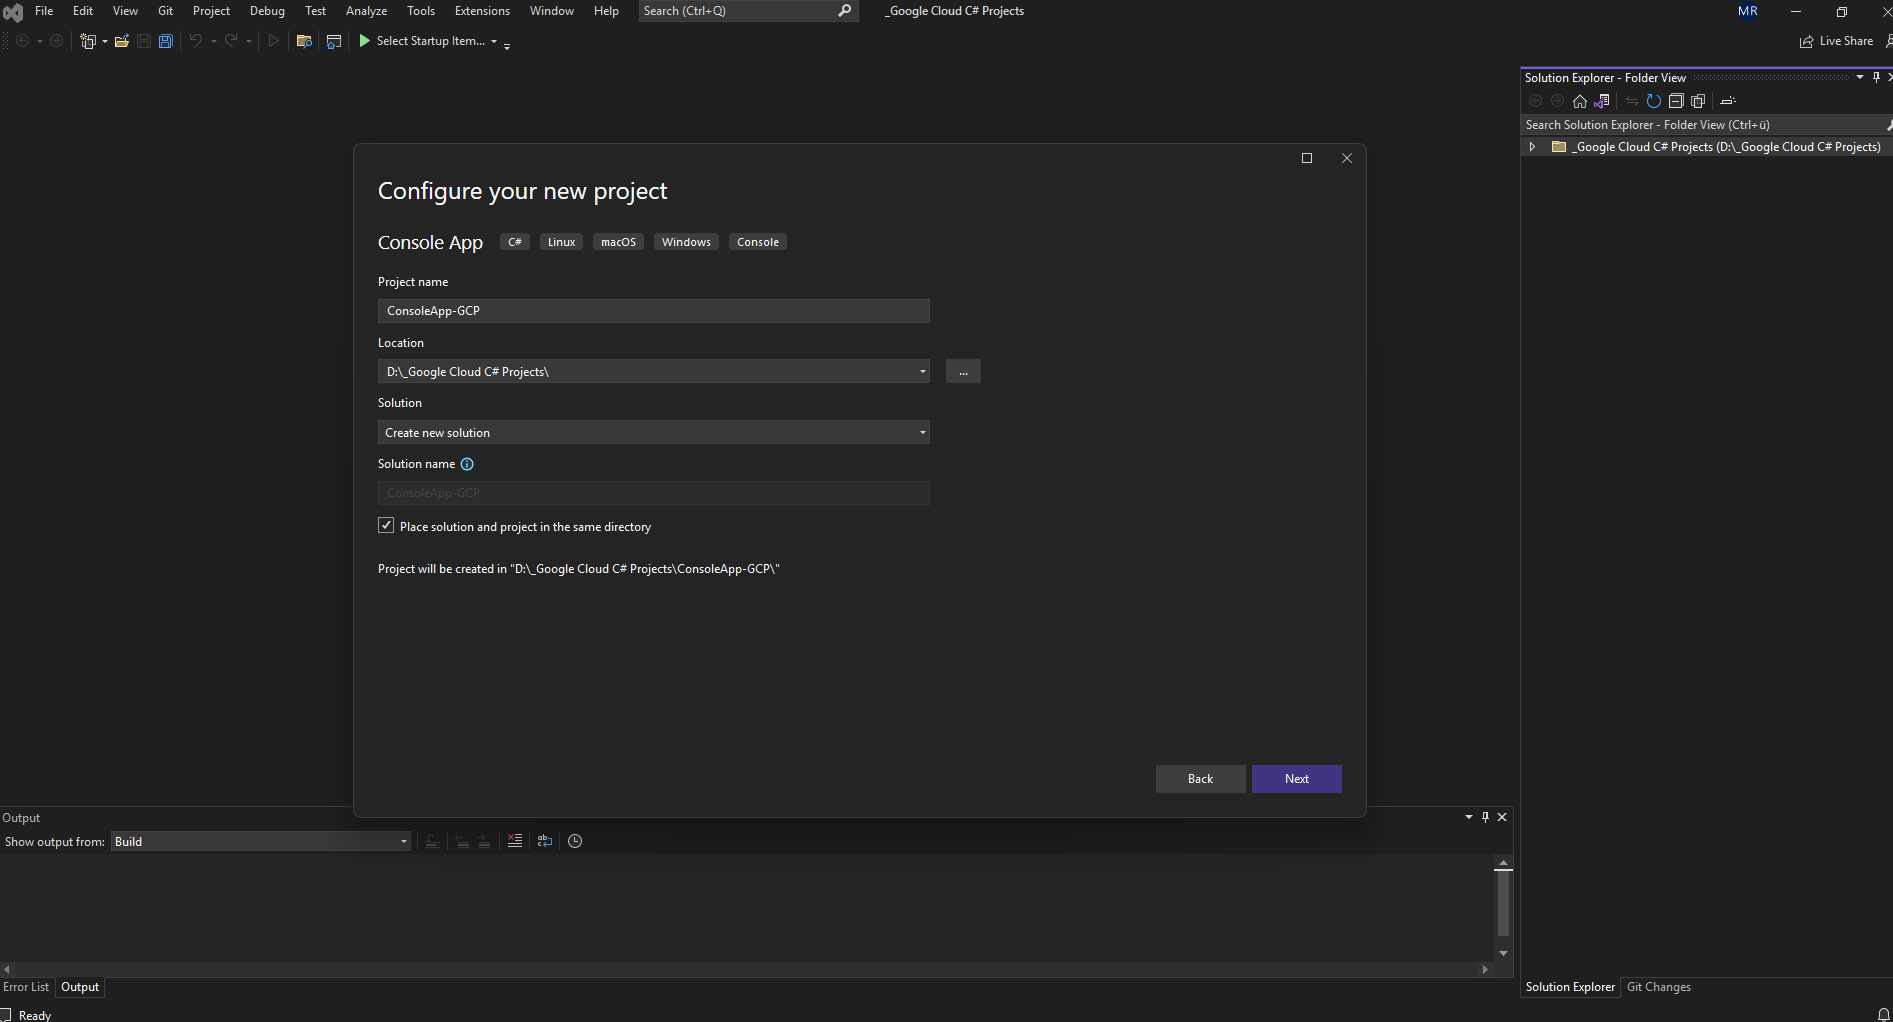Open the Location path dropdown
Image resolution: width=1893 pixels, height=1022 pixels.
coord(922,371)
